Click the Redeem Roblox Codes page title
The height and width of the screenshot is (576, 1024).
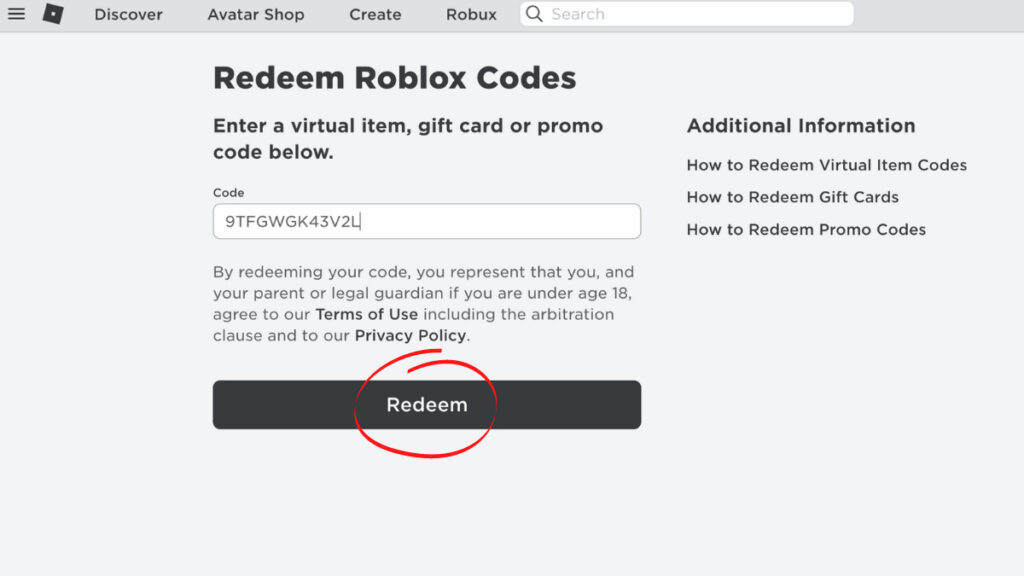(x=394, y=78)
